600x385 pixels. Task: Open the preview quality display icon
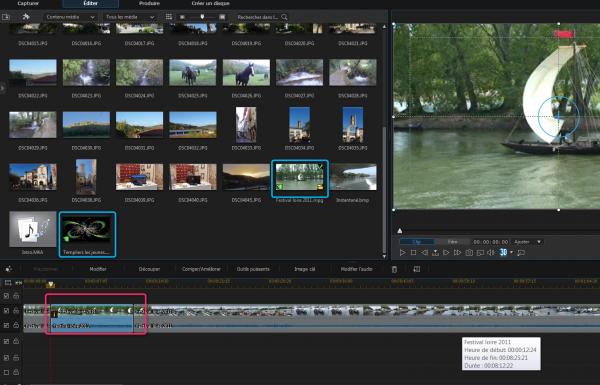[480, 253]
